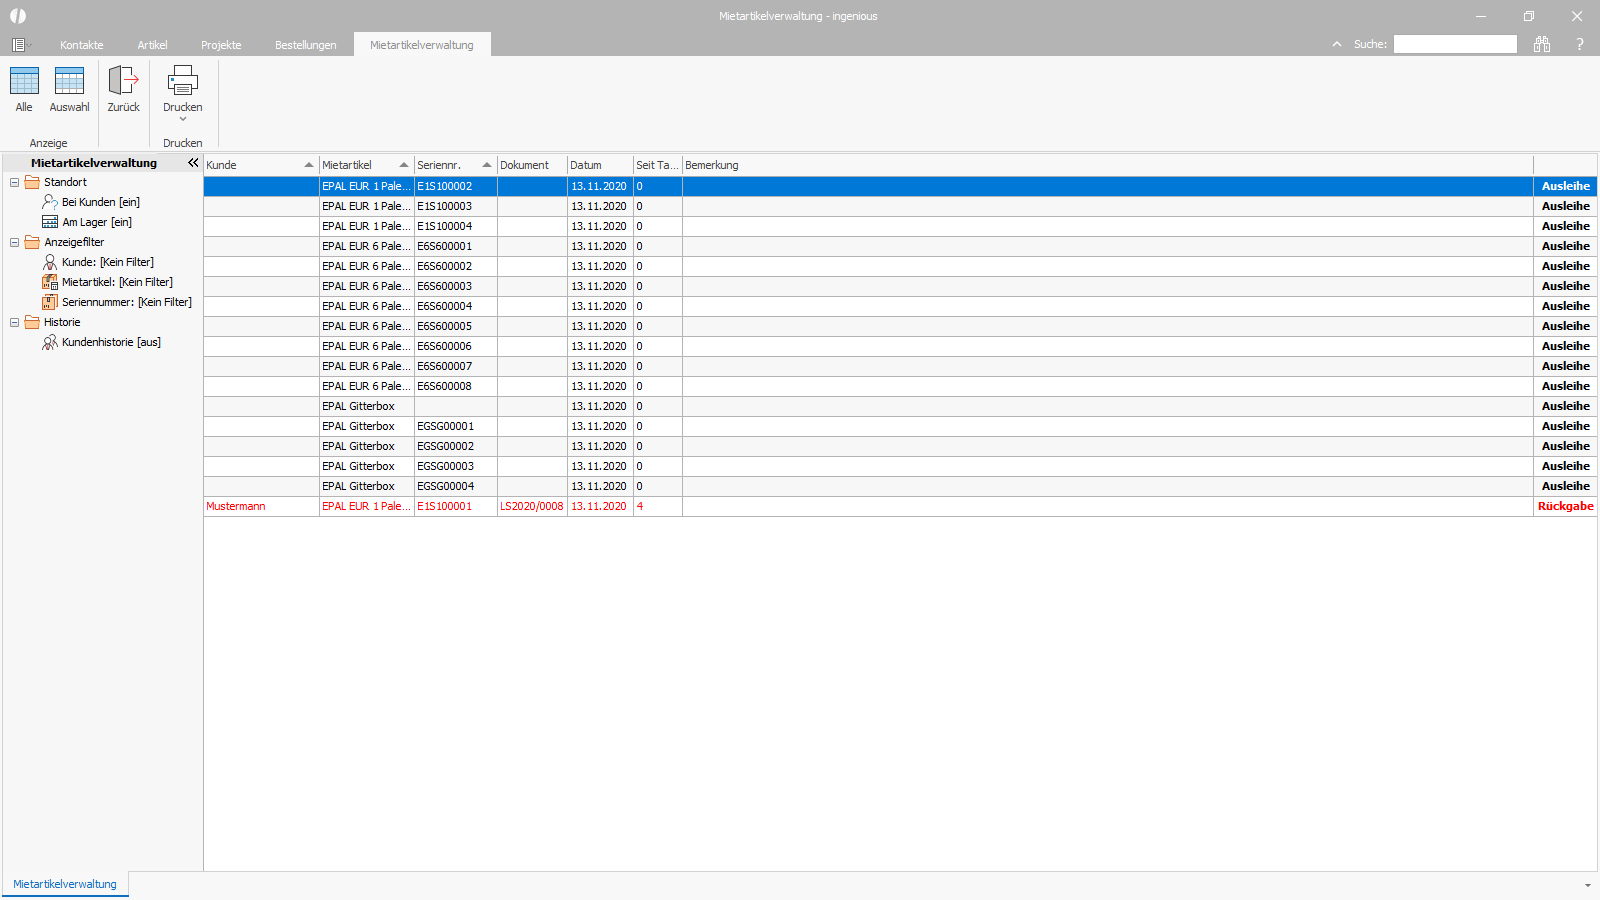Collapse the ribbon using the up chevron

point(1337,44)
